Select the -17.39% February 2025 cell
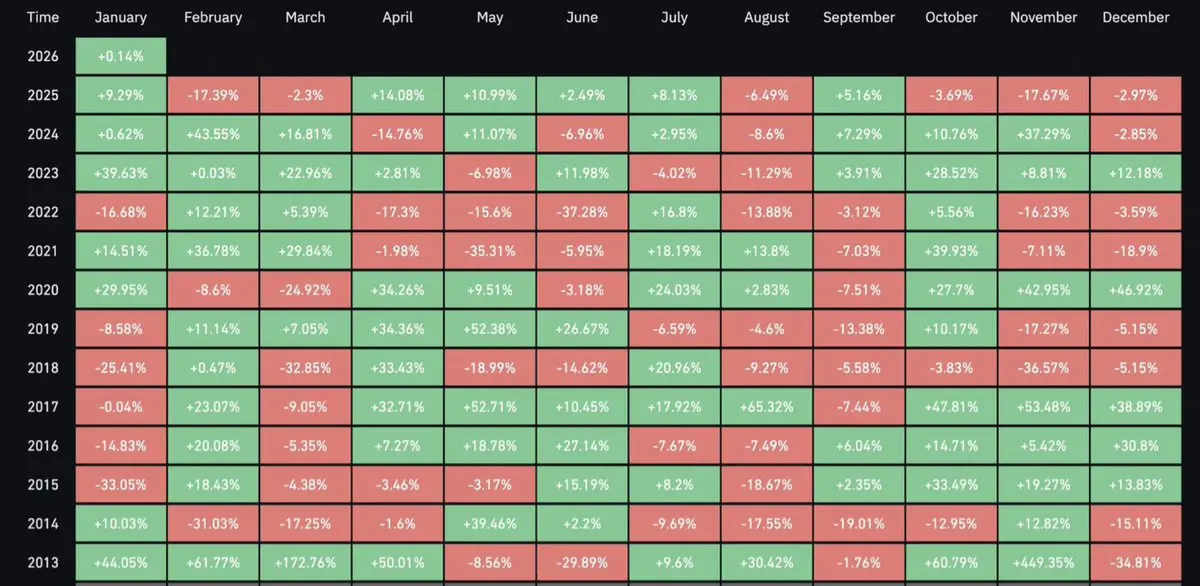Image resolution: width=1200 pixels, height=586 pixels. click(x=212, y=95)
